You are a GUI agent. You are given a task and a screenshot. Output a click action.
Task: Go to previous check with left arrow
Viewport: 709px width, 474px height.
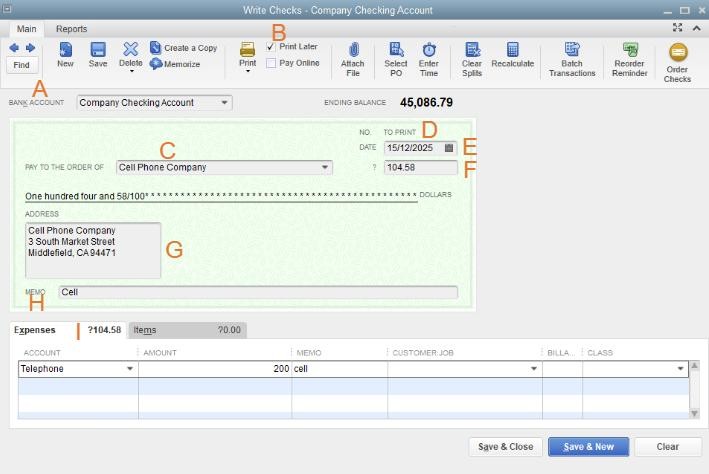14,47
